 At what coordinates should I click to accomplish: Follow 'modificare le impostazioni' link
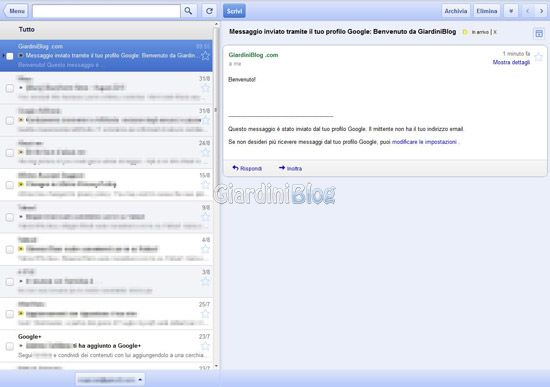pyautogui.click(x=424, y=142)
